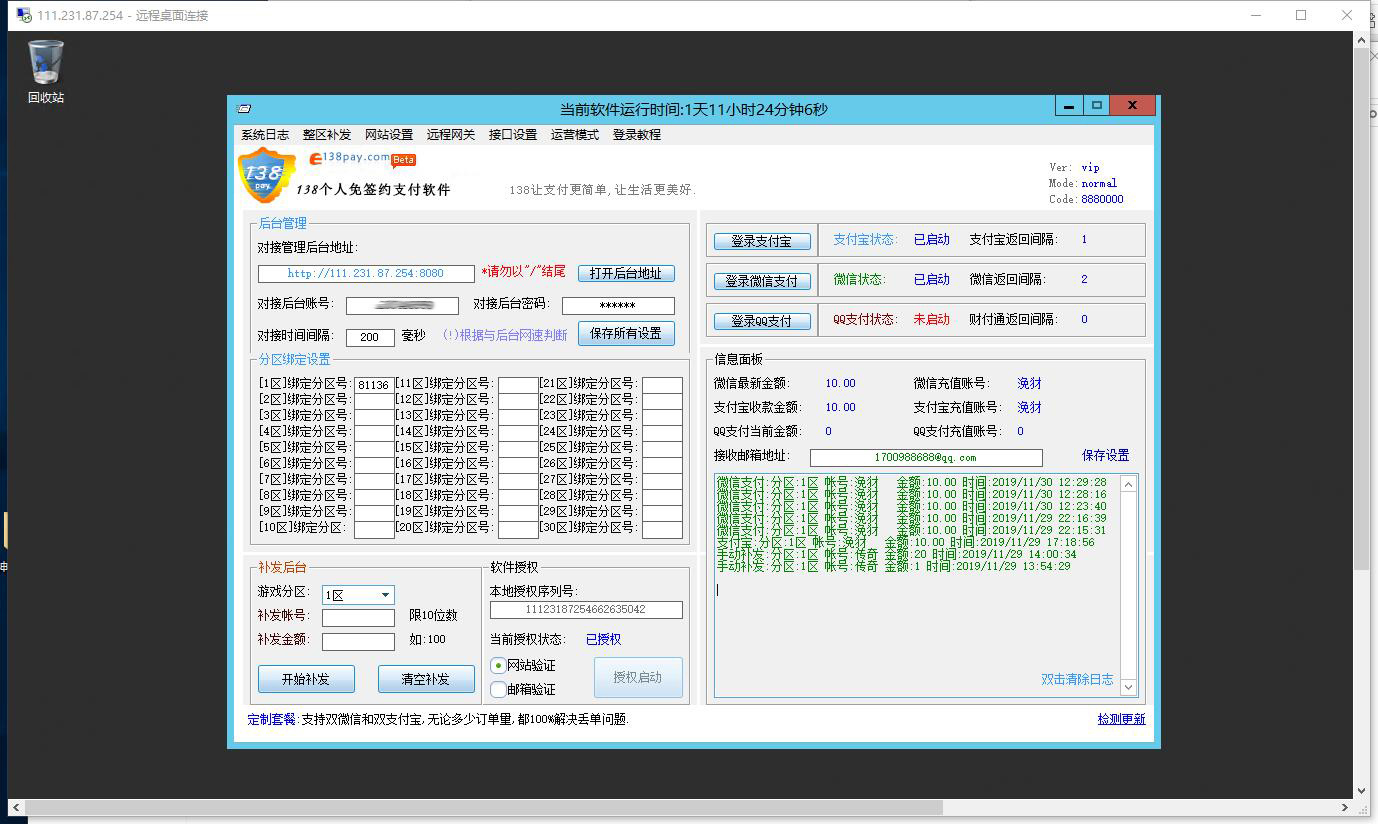Image resolution: width=1378 pixels, height=824 pixels.
Task: Click the 登录支付宝 button
Action: (x=761, y=241)
